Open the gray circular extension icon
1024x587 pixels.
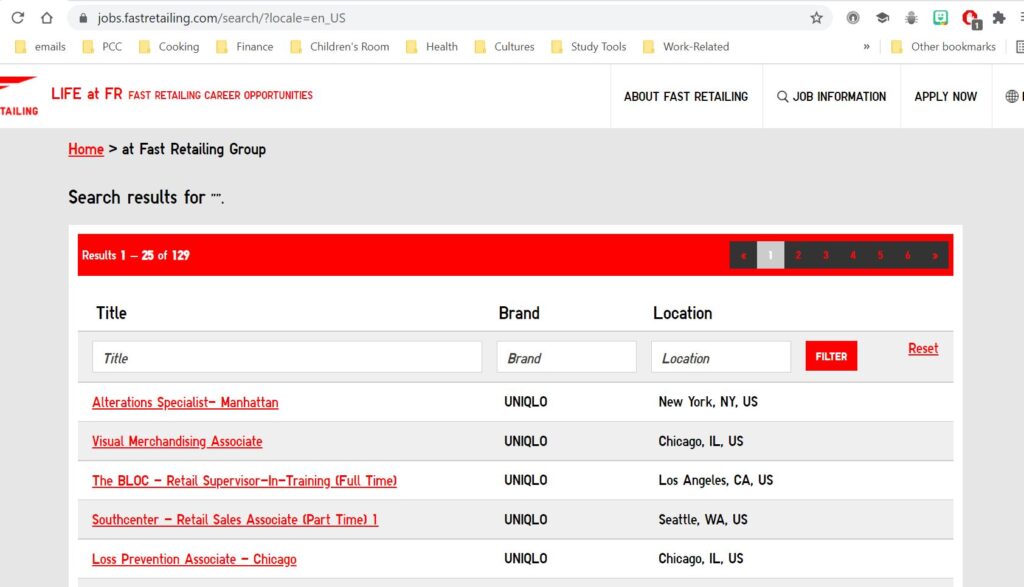(853, 18)
